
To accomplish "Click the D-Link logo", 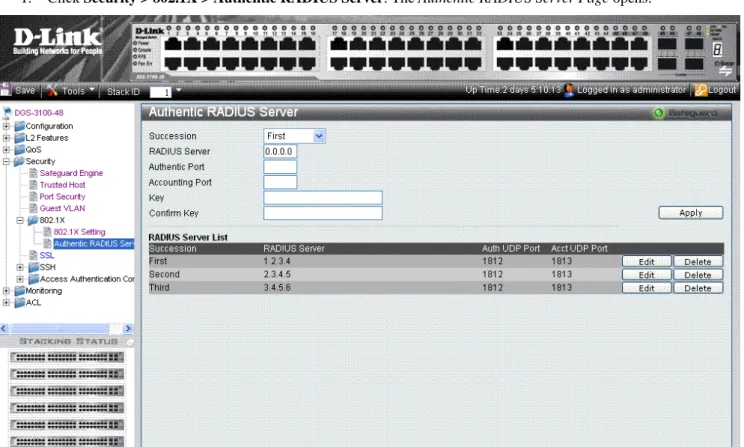I will (x=57, y=41).
